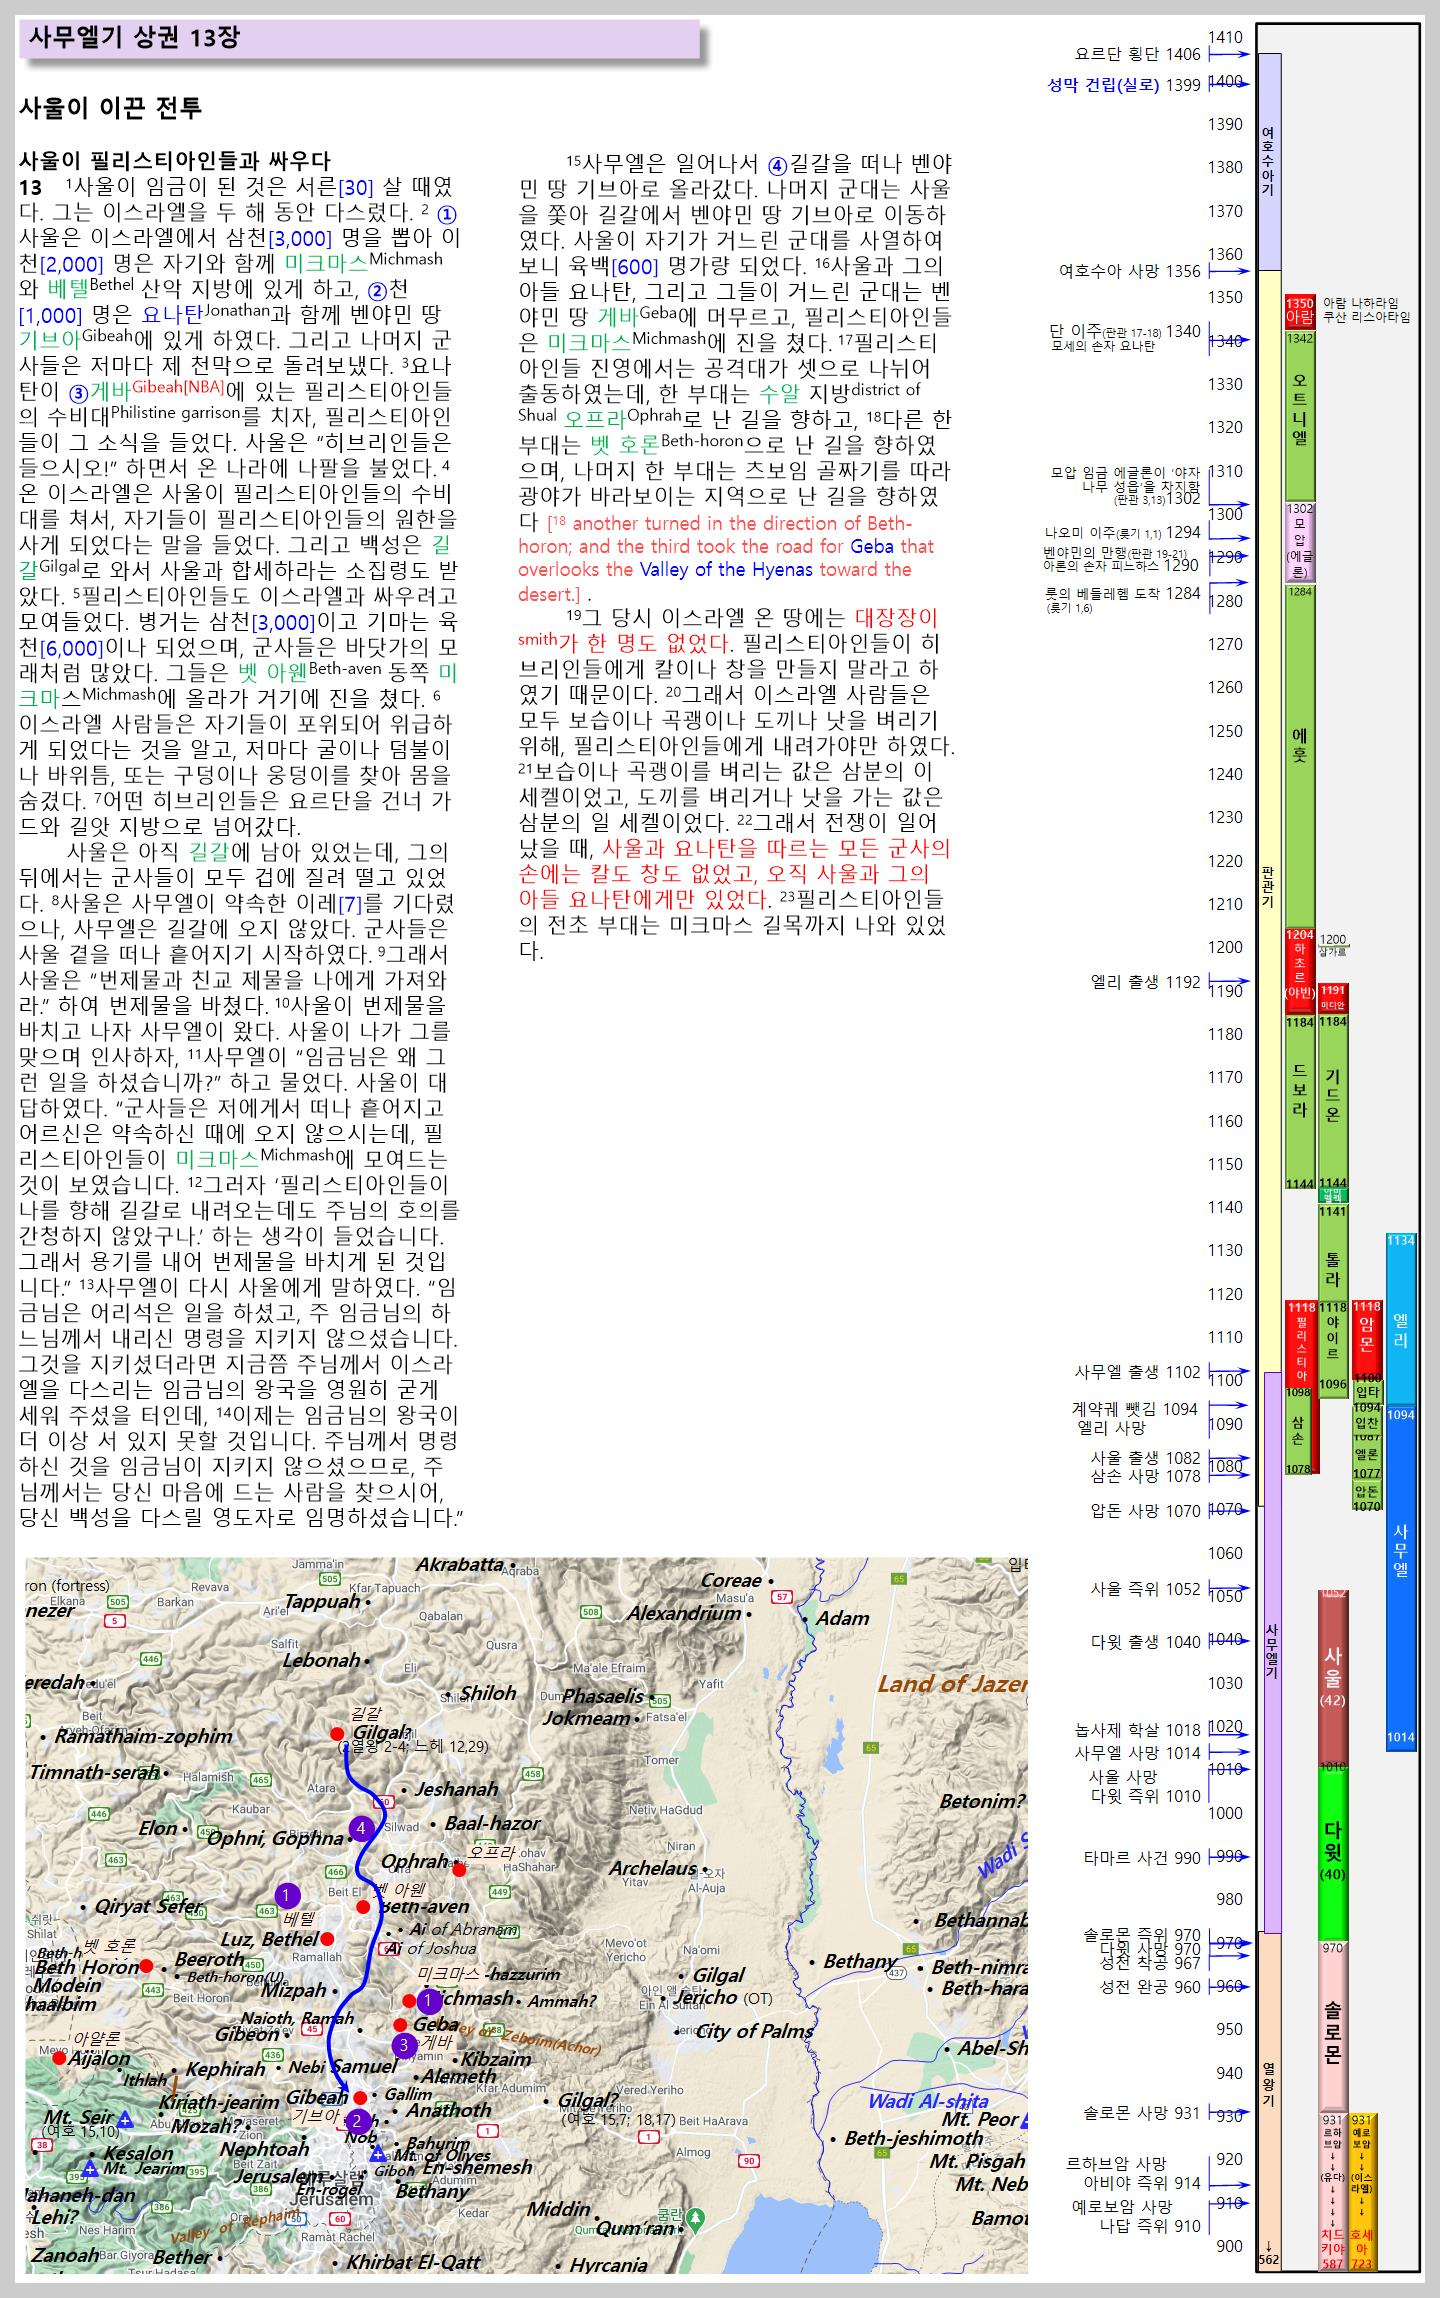Click green 에훗 judge bar in timeline
This screenshot has height=2298, width=1440.
pyautogui.click(x=1300, y=756)
